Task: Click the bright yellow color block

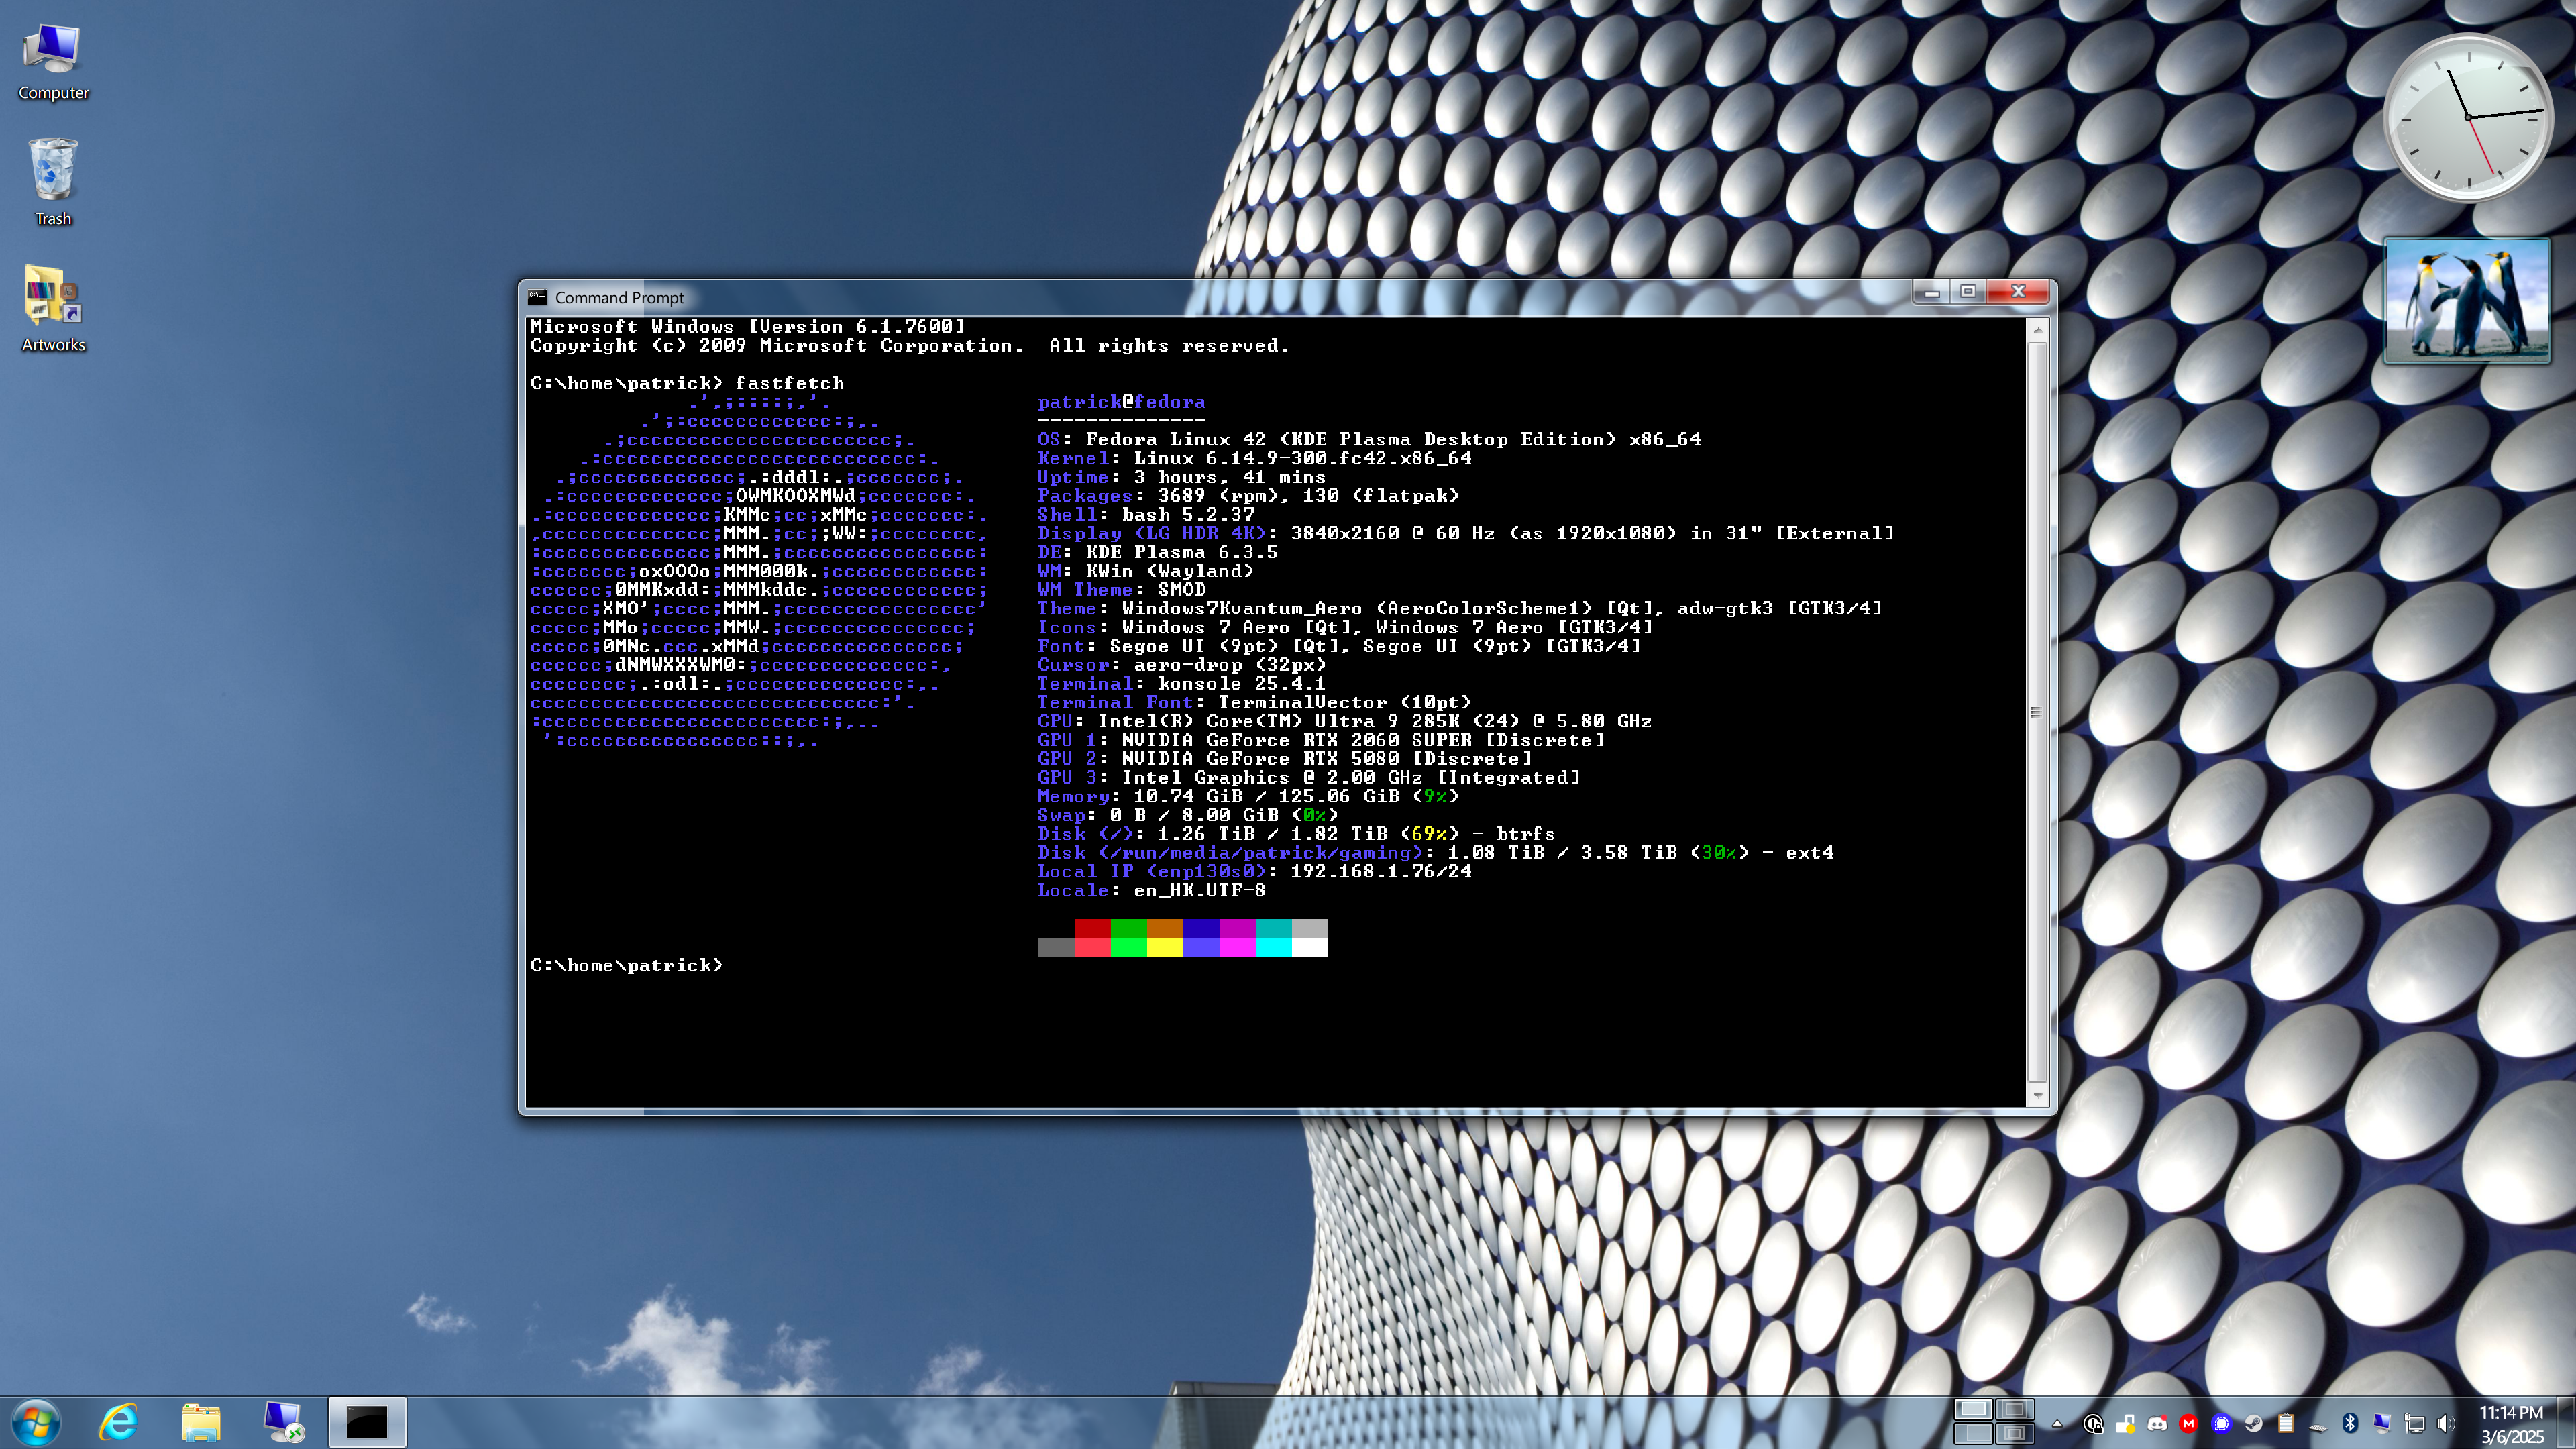Action: pos(1165,947)
